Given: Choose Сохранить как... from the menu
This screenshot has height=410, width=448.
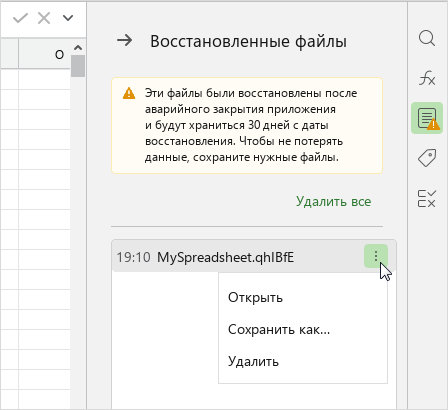Looking at the screenshot, I should (x=303, y=329).
